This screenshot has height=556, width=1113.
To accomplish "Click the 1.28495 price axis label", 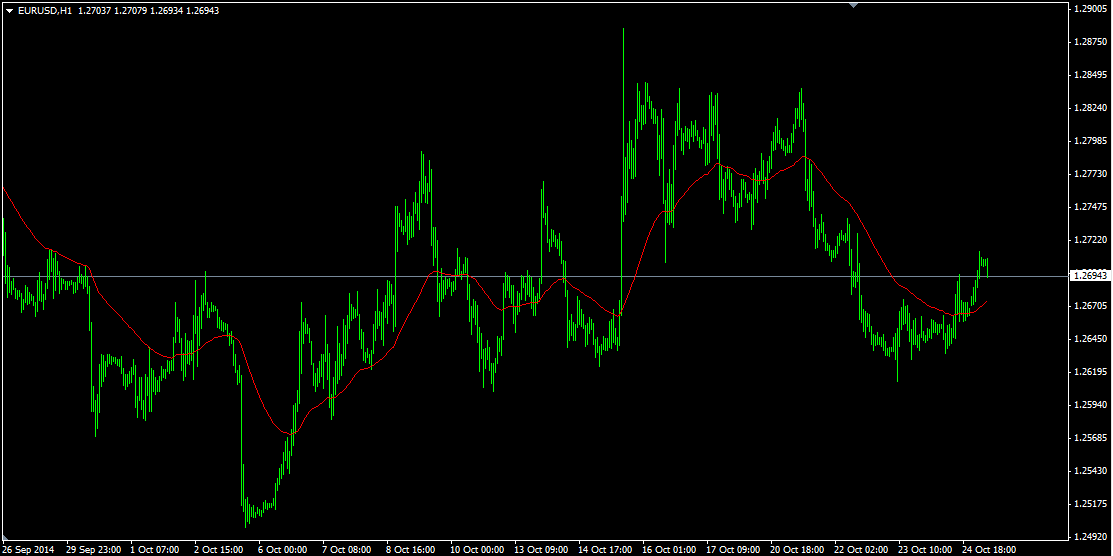I will coord(1089,75).
